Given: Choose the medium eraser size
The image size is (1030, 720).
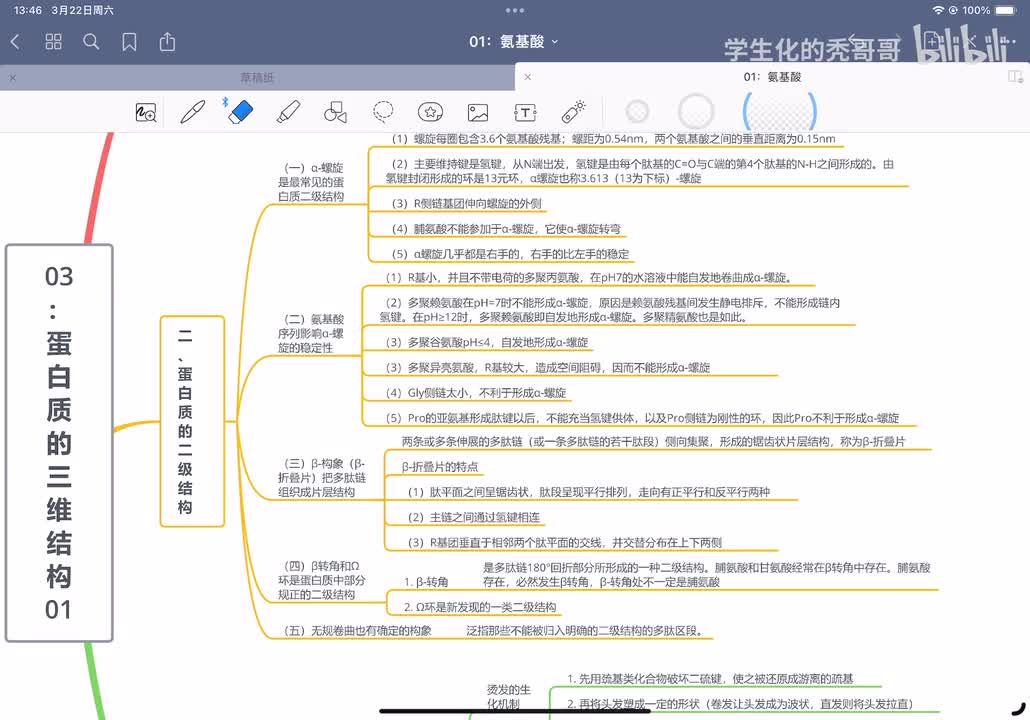Looking at the screenshot, I should 696,111.
